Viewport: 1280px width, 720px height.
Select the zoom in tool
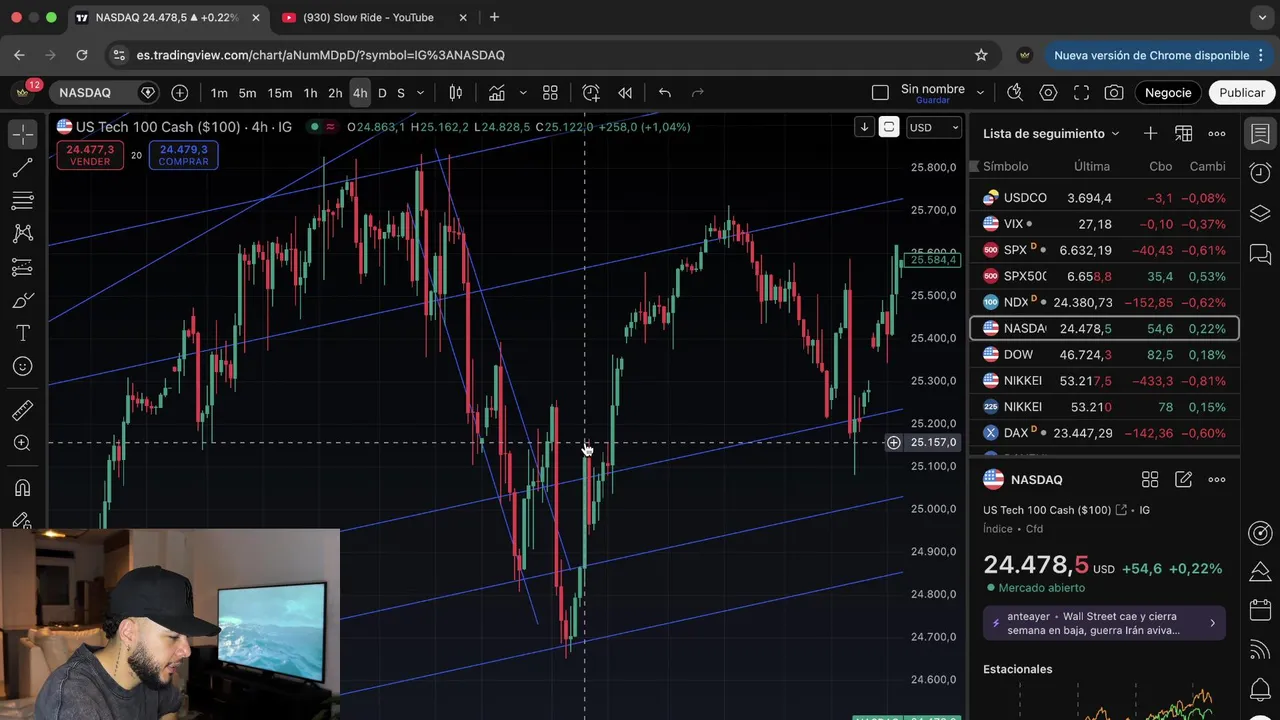[22, 443]
